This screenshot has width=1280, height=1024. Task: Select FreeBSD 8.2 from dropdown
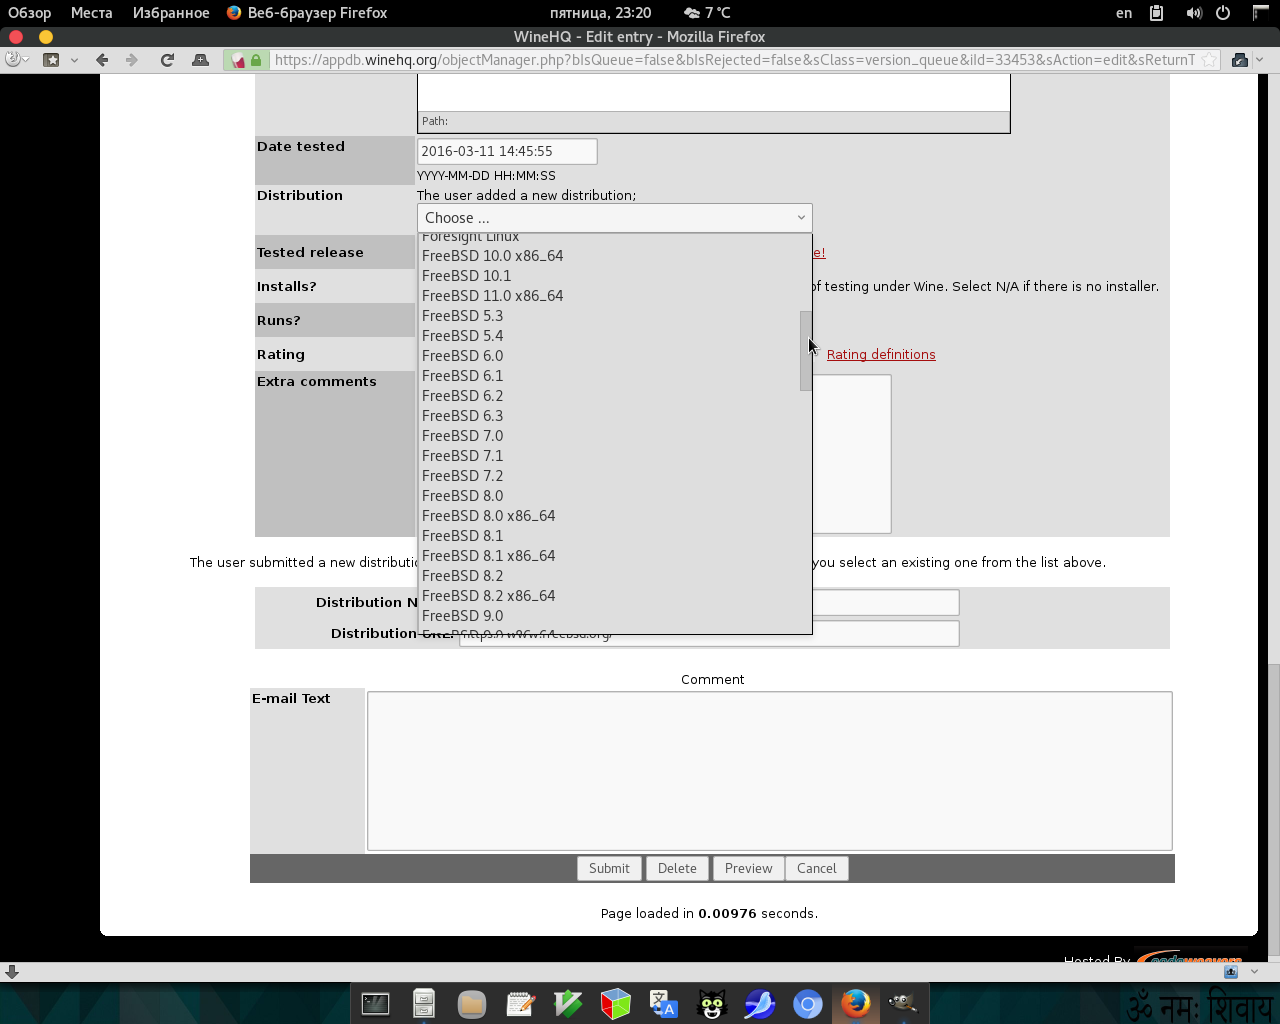click(x=608, y=576)
